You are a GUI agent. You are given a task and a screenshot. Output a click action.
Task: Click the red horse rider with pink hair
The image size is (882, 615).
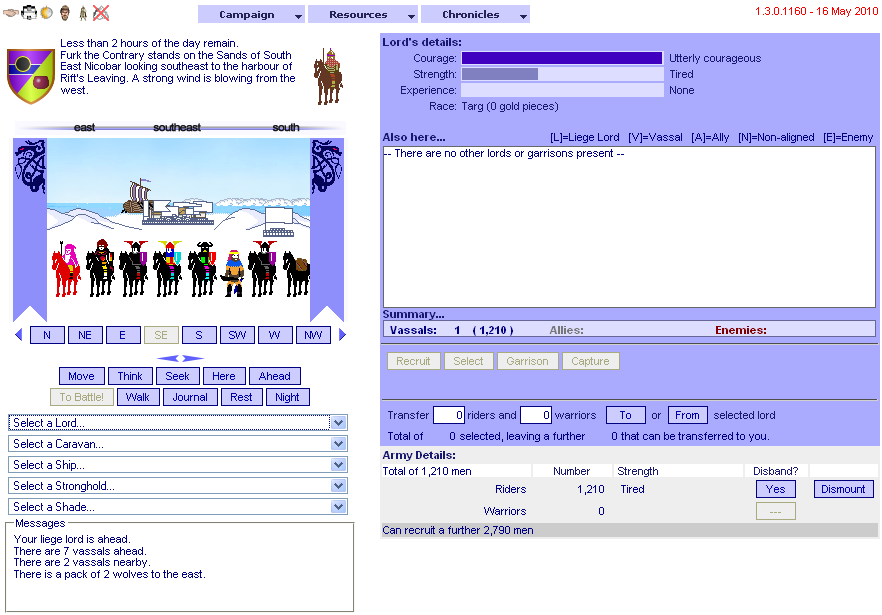[65, 269]
